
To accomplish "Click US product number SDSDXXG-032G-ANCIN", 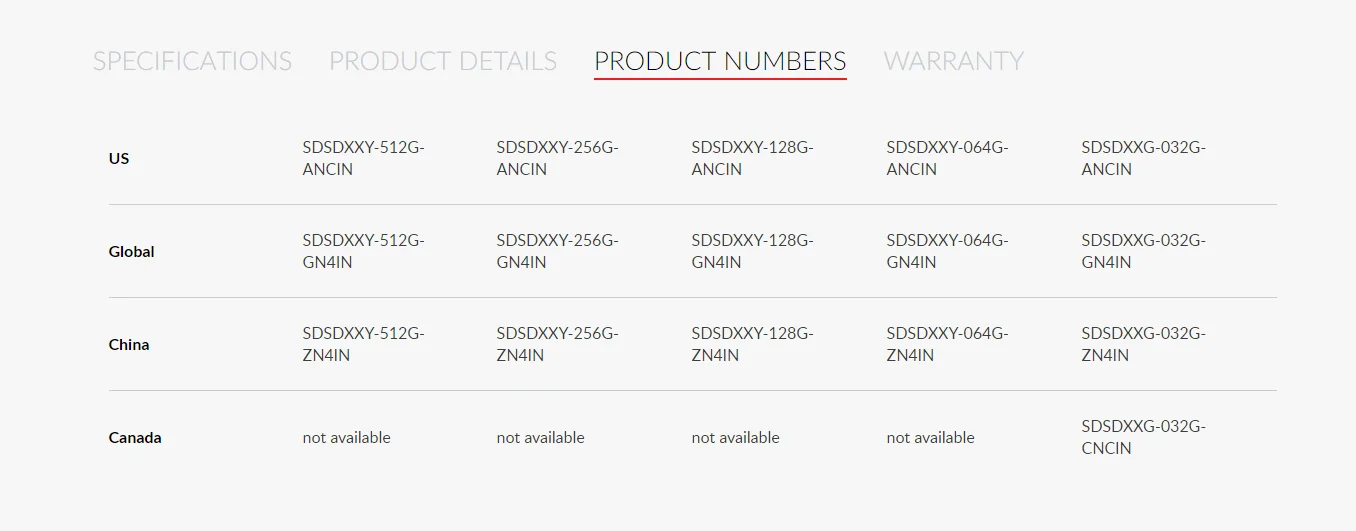I will pos(1143,158).
